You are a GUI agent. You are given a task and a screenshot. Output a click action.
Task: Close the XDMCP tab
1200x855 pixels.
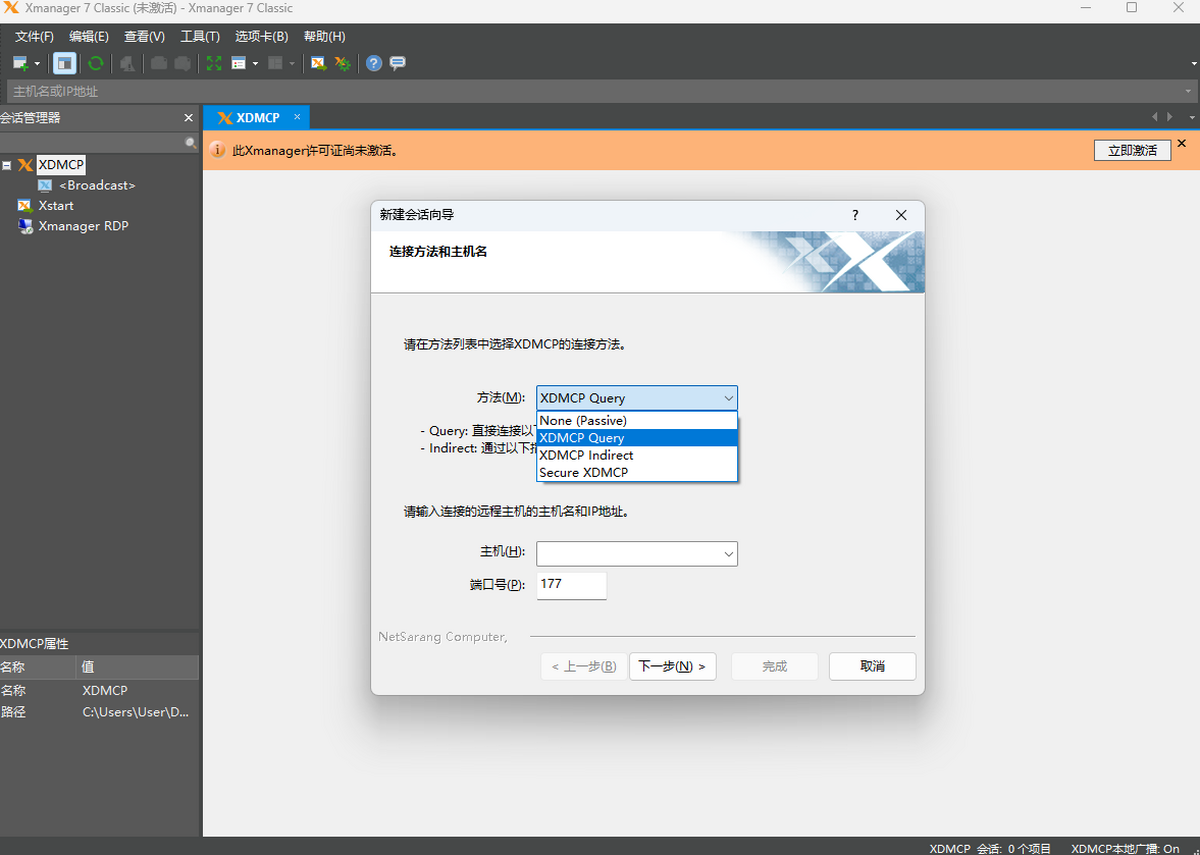pyautogui.click(x=296, y=117)
